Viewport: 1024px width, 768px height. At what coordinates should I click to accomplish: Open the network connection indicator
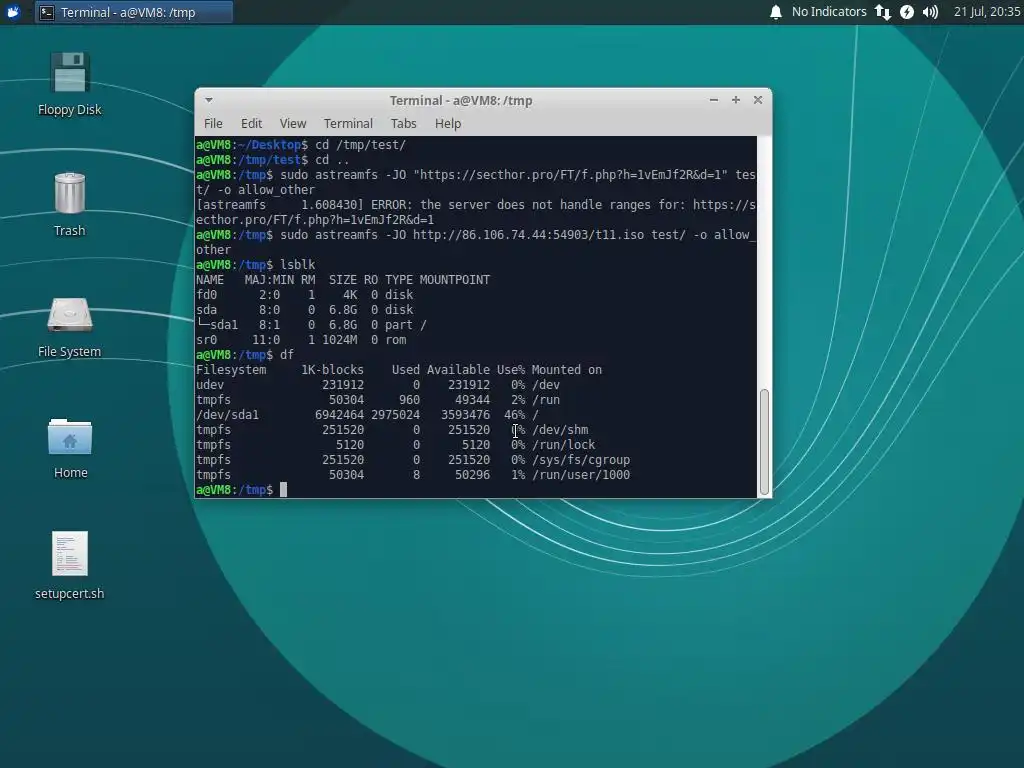883,12
